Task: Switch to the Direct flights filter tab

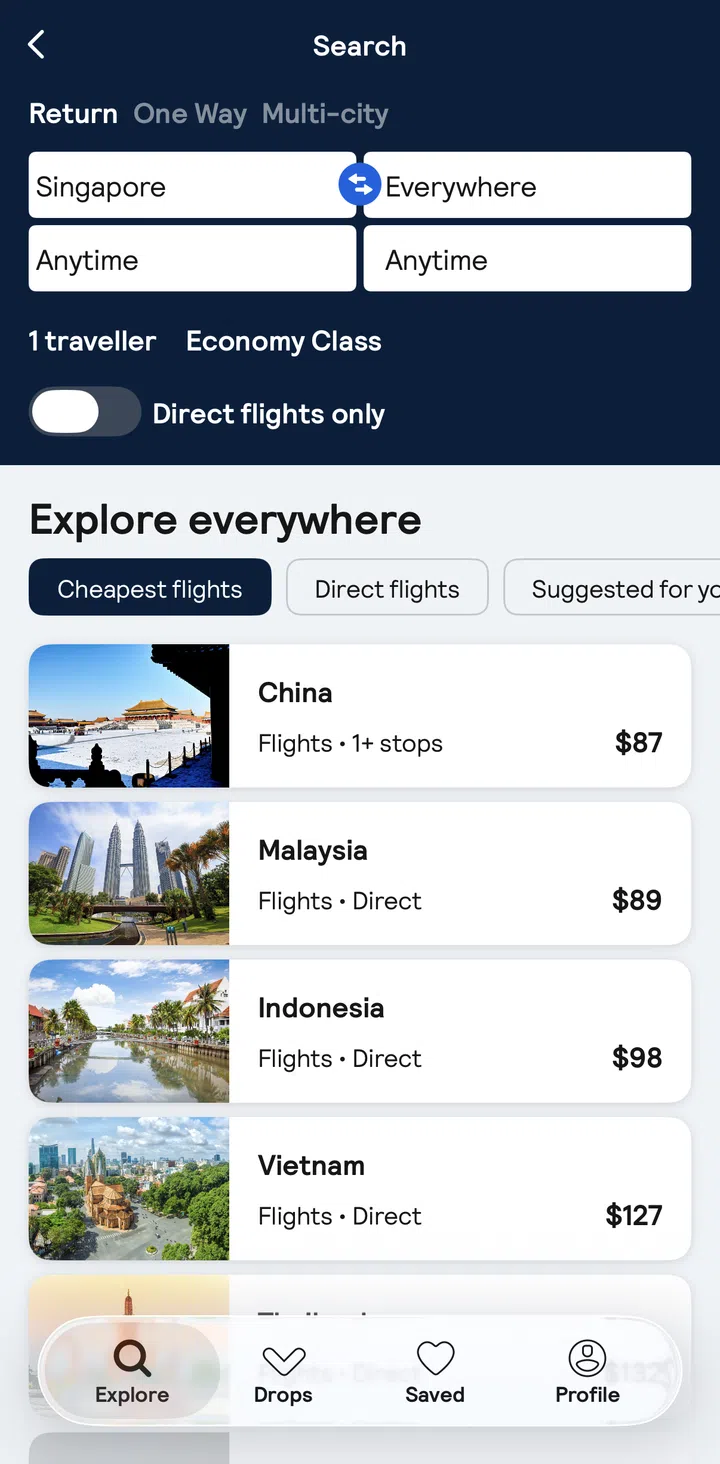Action: [387, 589]
